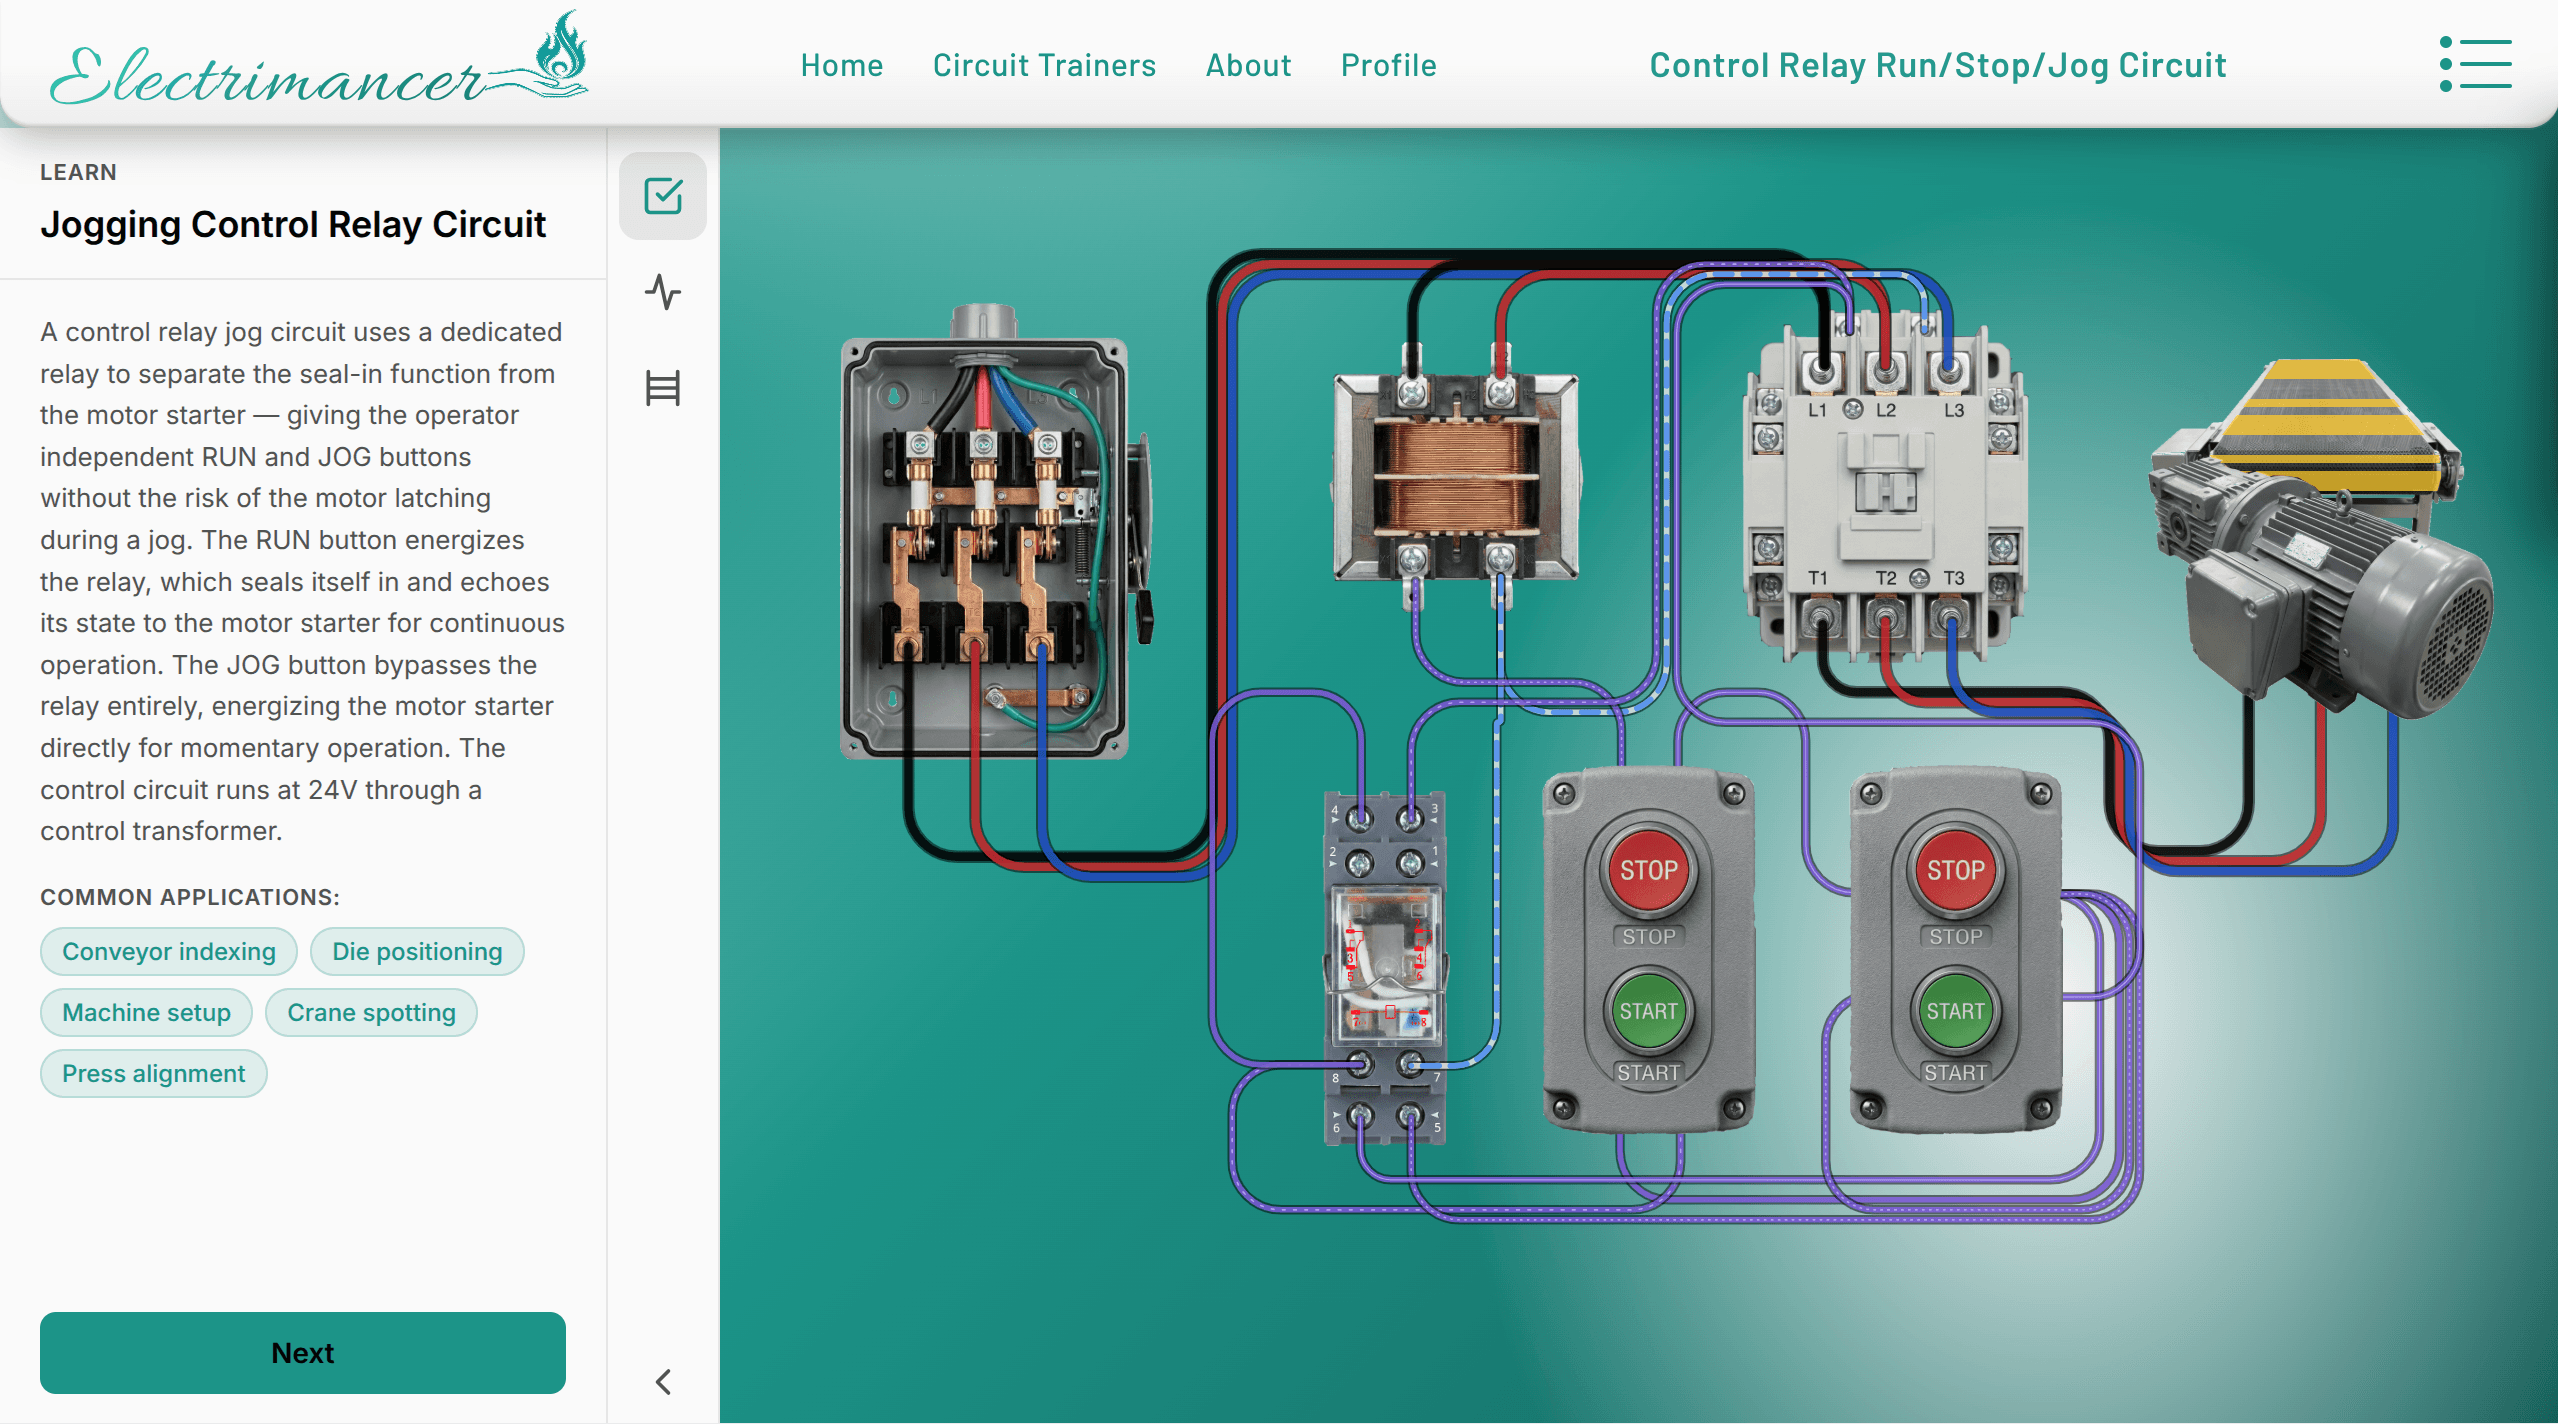Open the About page

pyautogui.click(x=1248, y=65)
